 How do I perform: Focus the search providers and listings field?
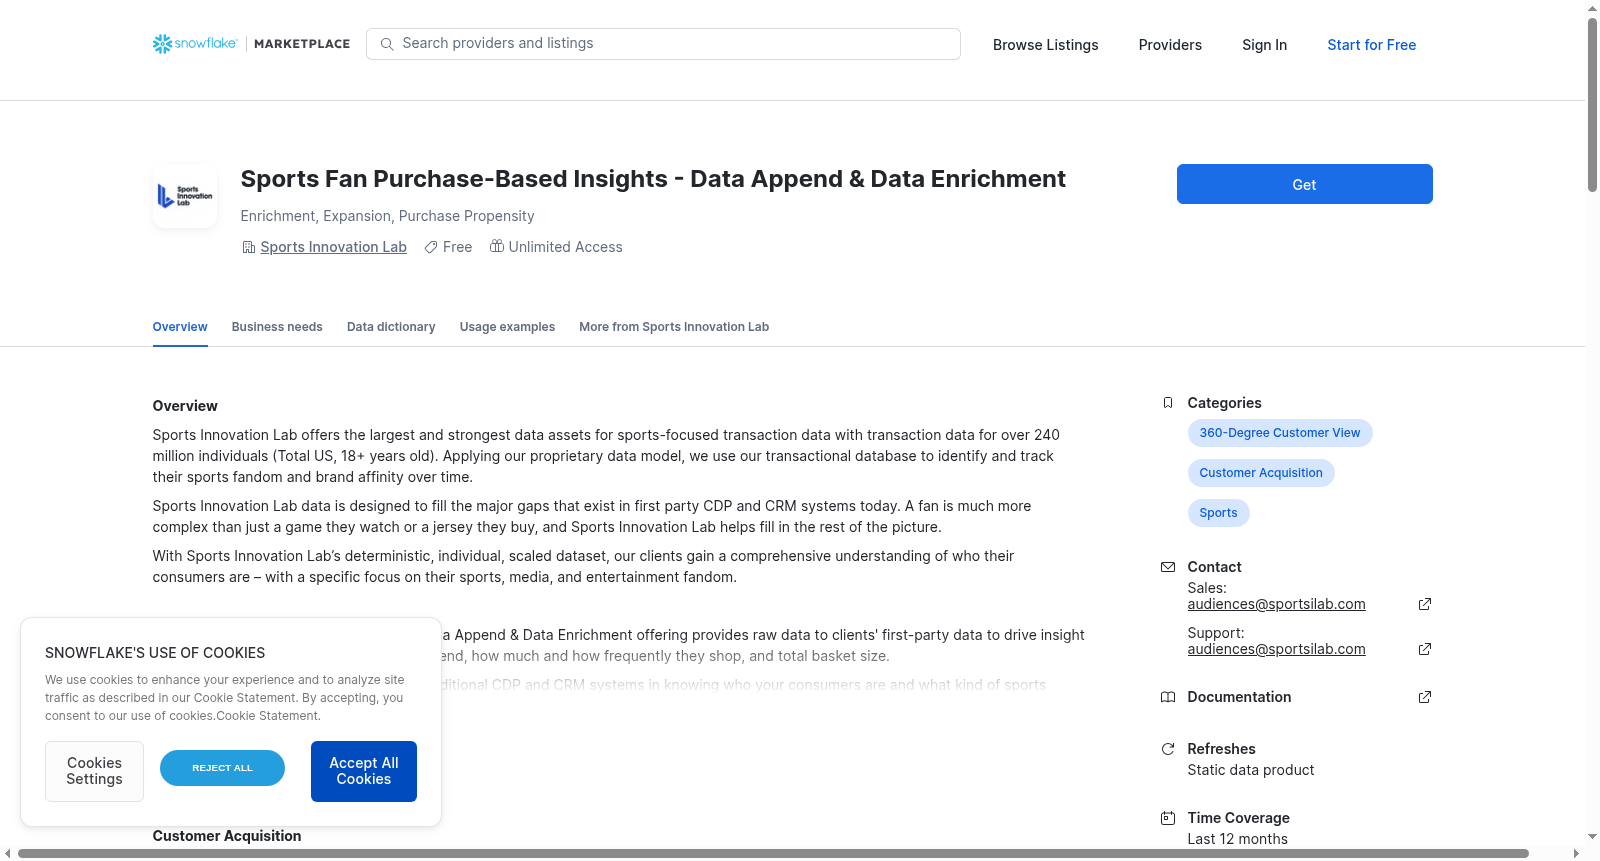click(x=663, y=44)
